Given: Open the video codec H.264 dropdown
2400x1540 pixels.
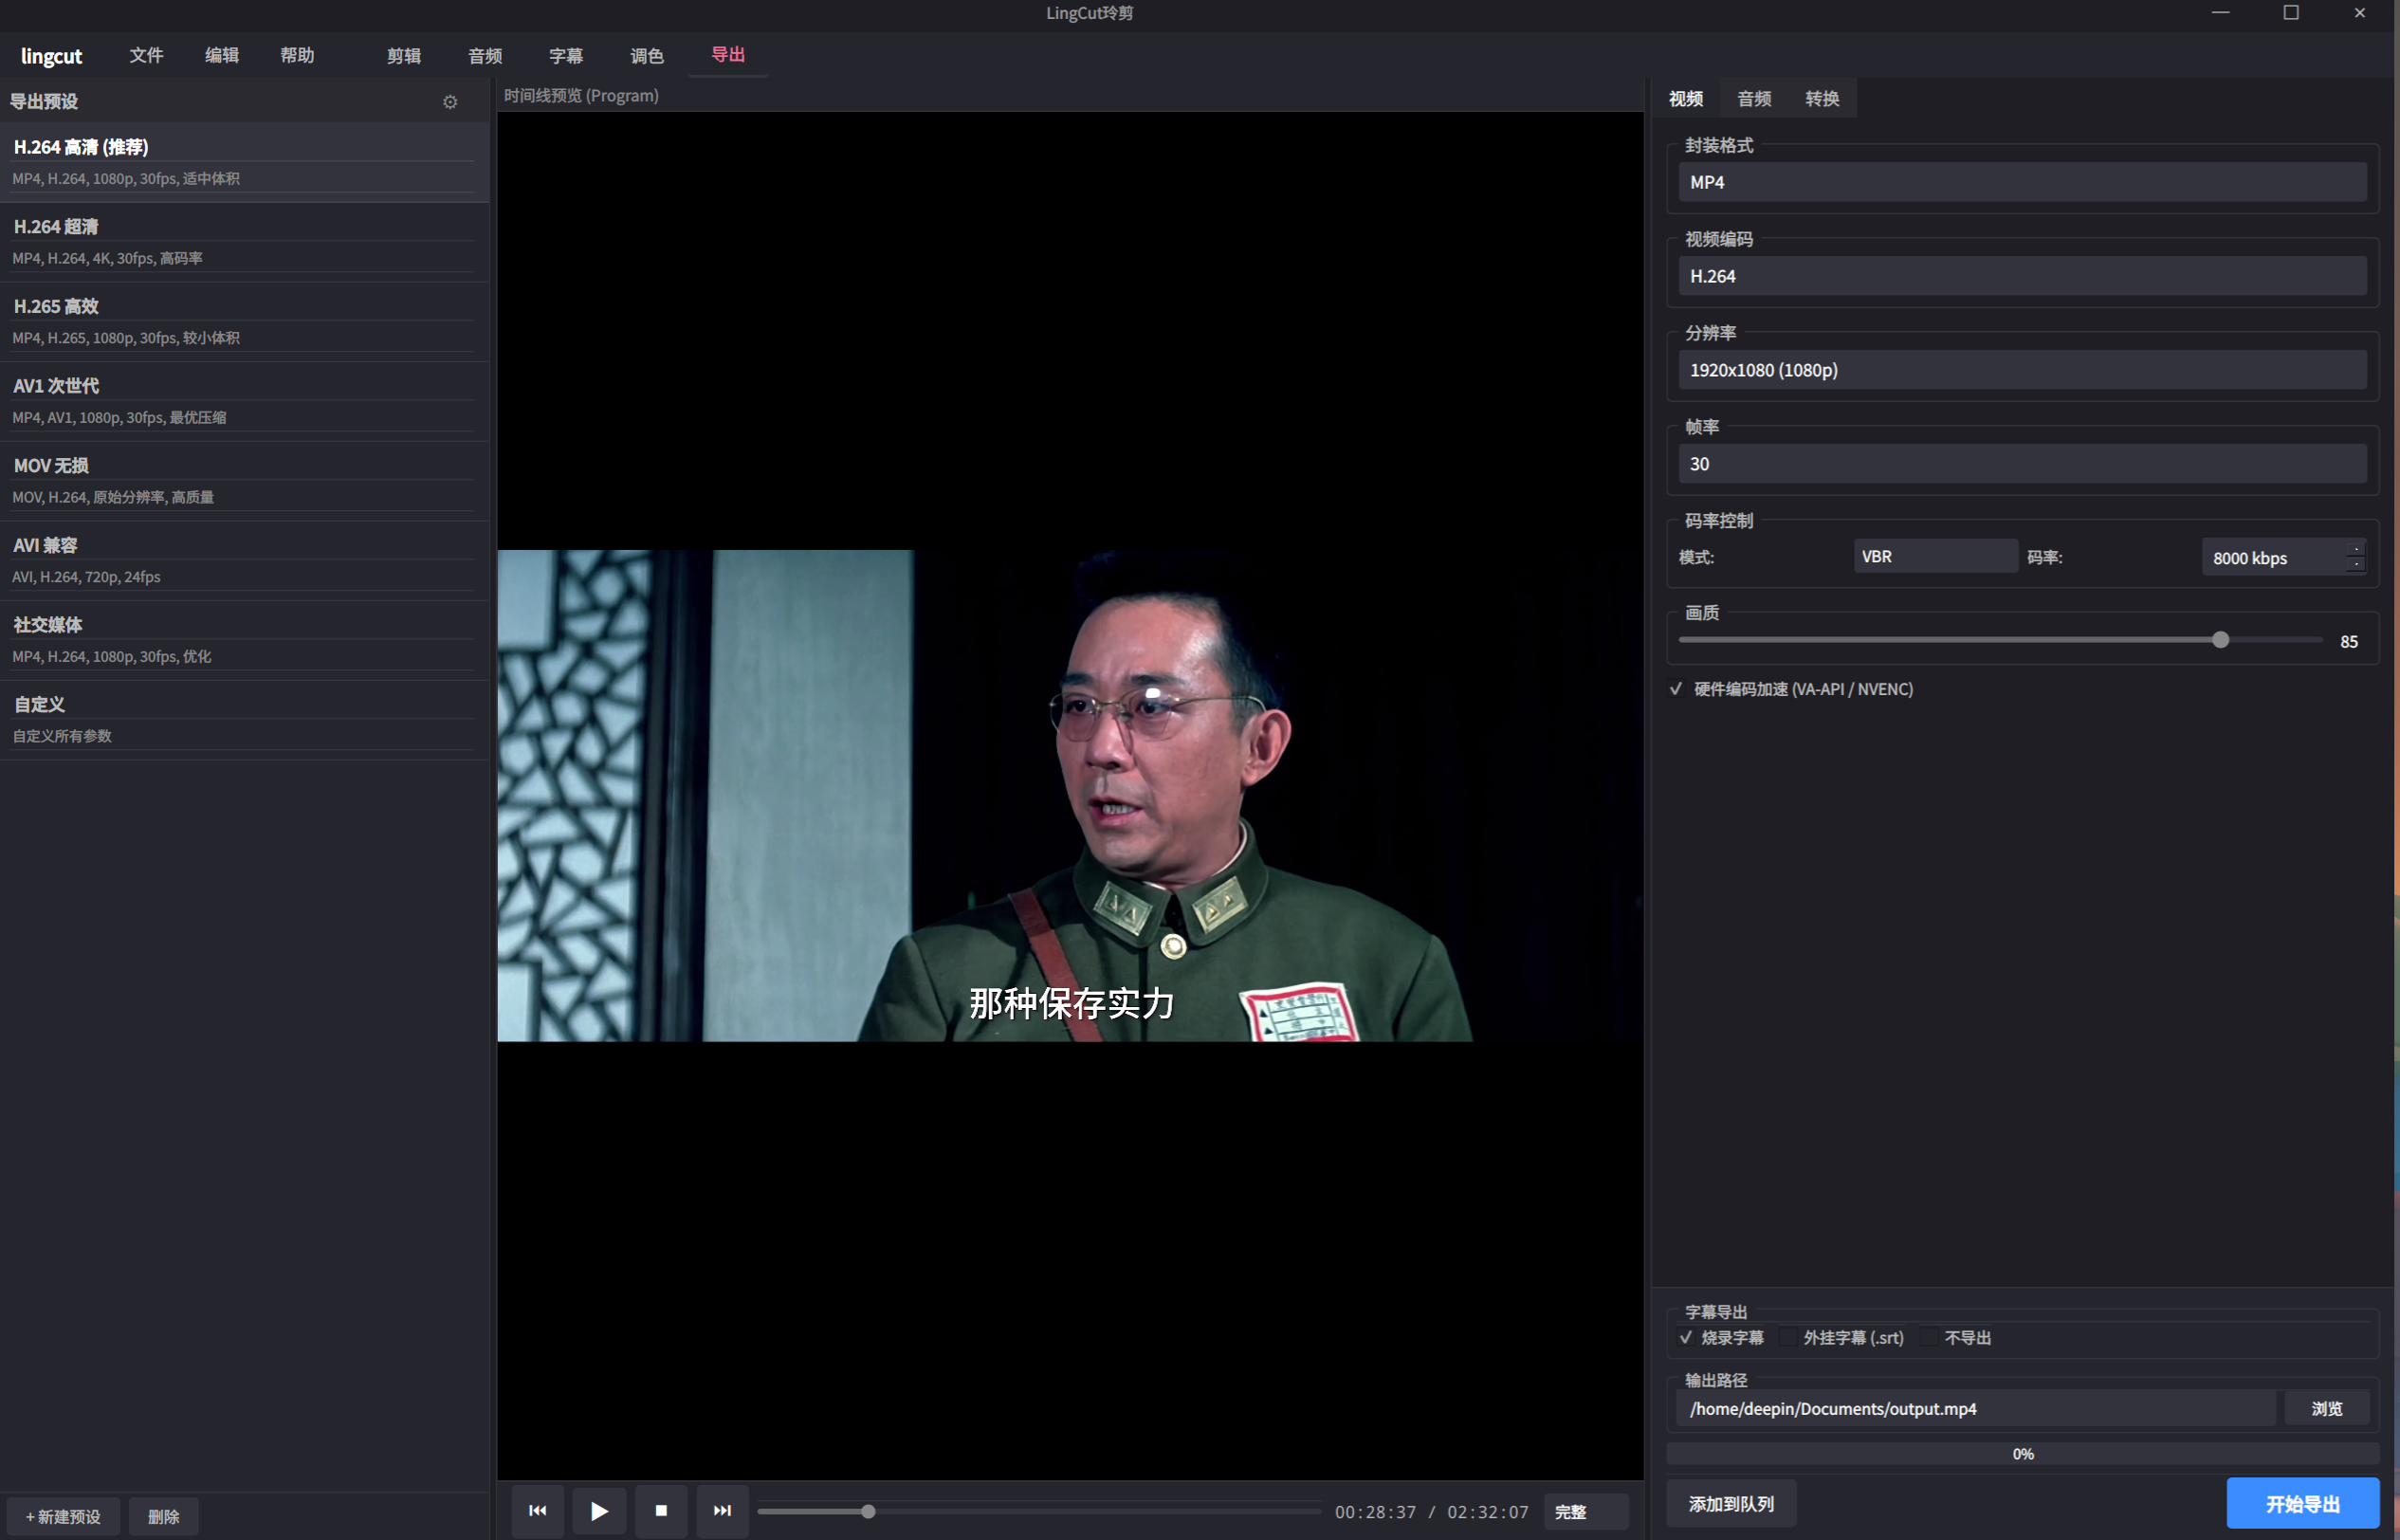Looking at the screenshot, I should 2022,276.
